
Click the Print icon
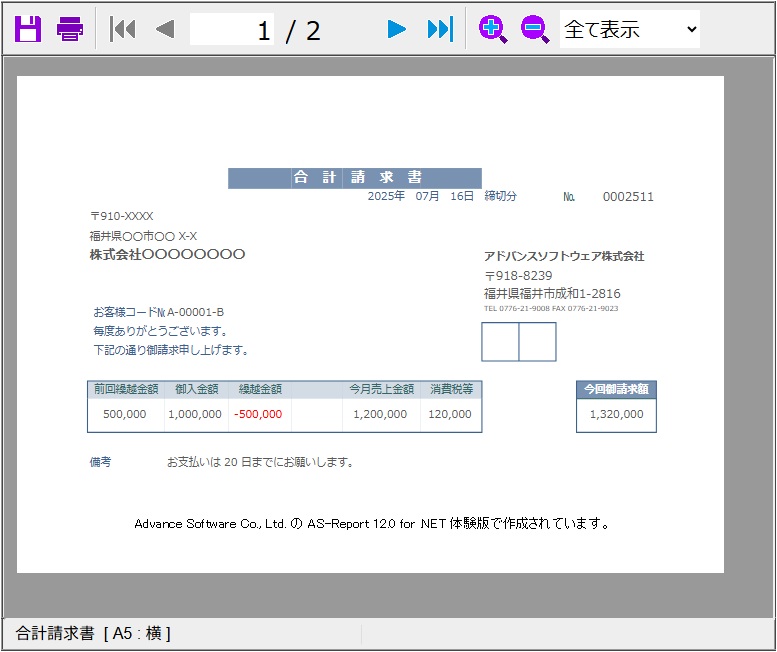coord(70,29)
